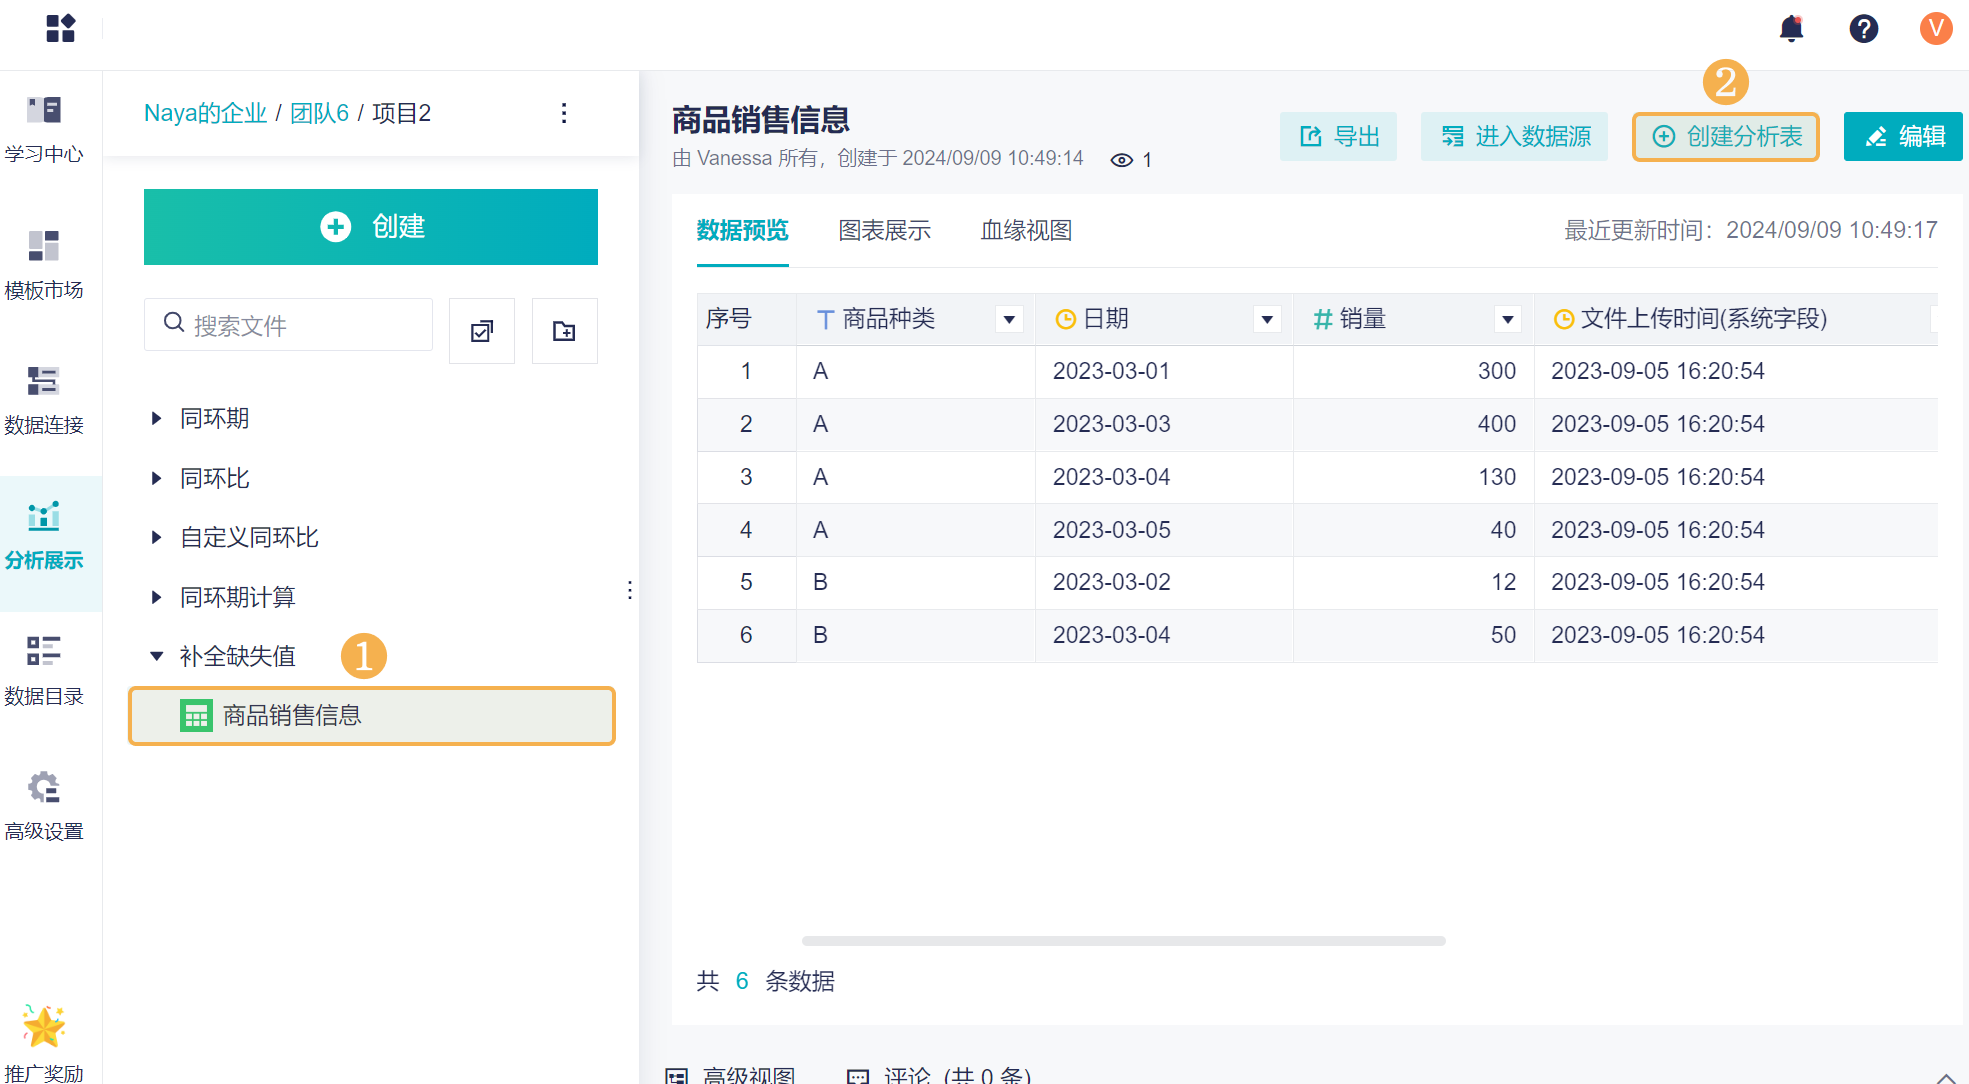Open 团队6 breadcrumb link
This screenshot has height=1084, width=1969.
click(319, 113)
